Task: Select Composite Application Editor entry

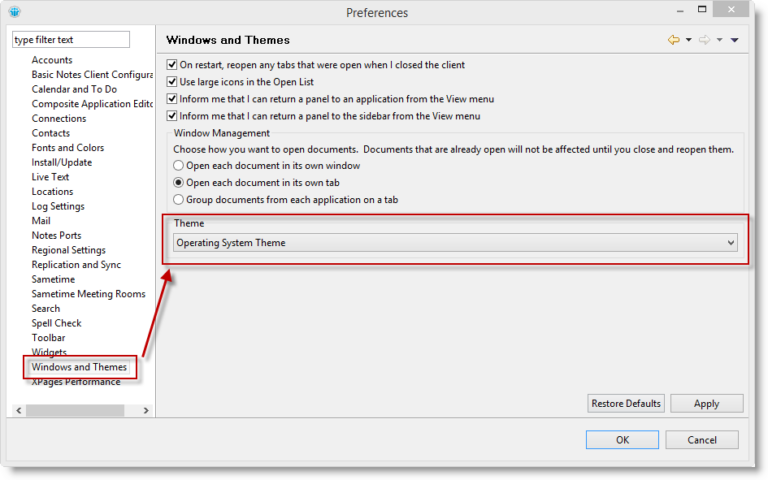Action: coord(92,104)
